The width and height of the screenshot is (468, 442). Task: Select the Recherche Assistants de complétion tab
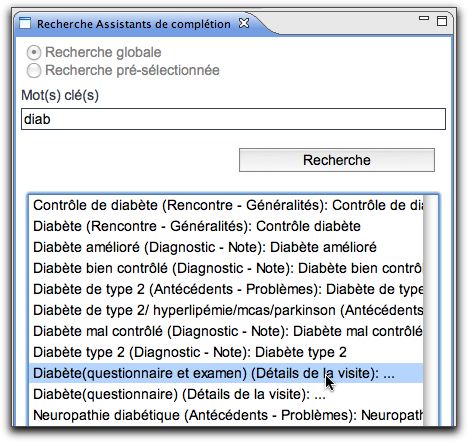click(x=133, y=24)
